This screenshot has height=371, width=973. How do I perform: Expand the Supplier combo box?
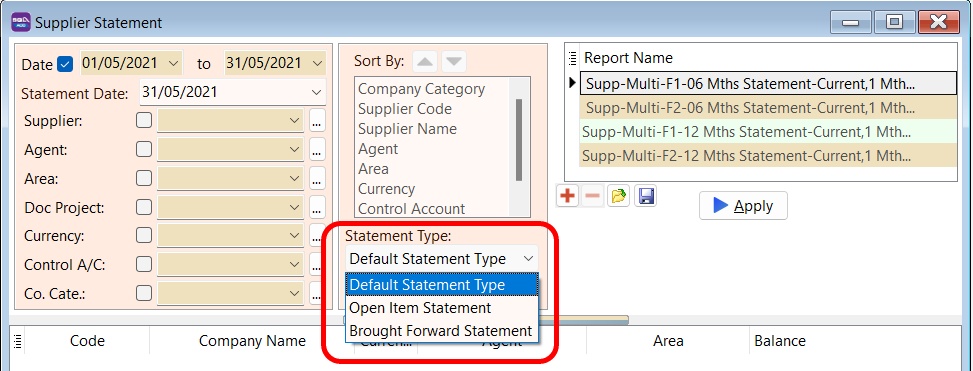295,121
